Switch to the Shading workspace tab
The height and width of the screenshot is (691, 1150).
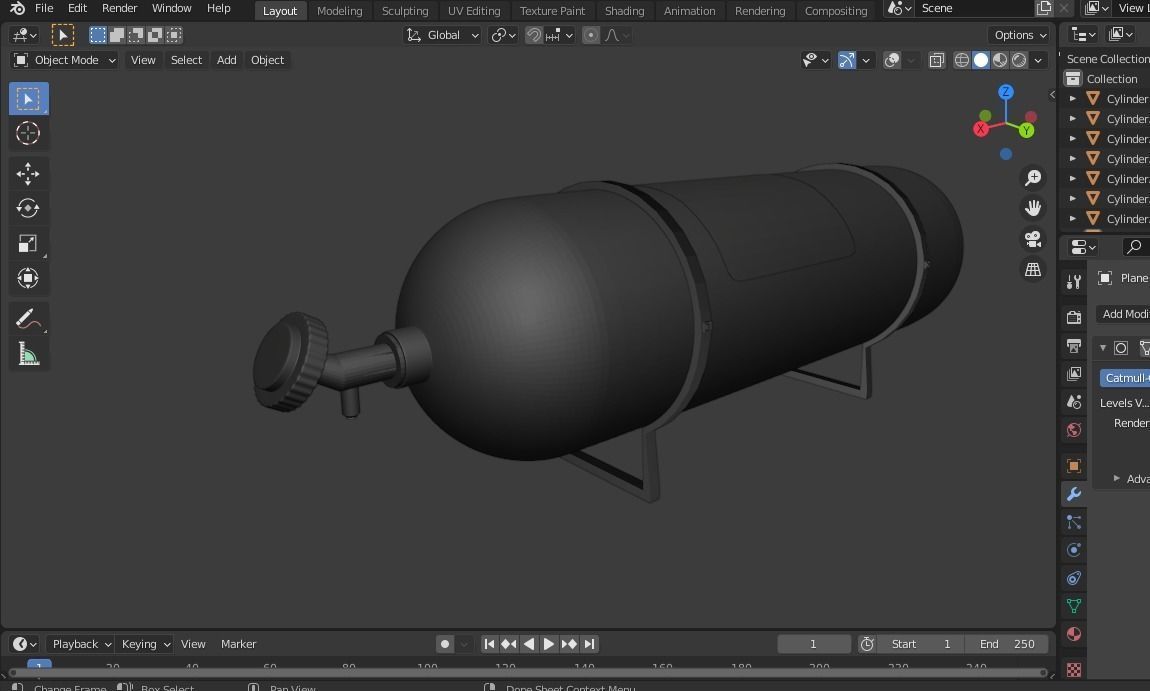(624, 10)
